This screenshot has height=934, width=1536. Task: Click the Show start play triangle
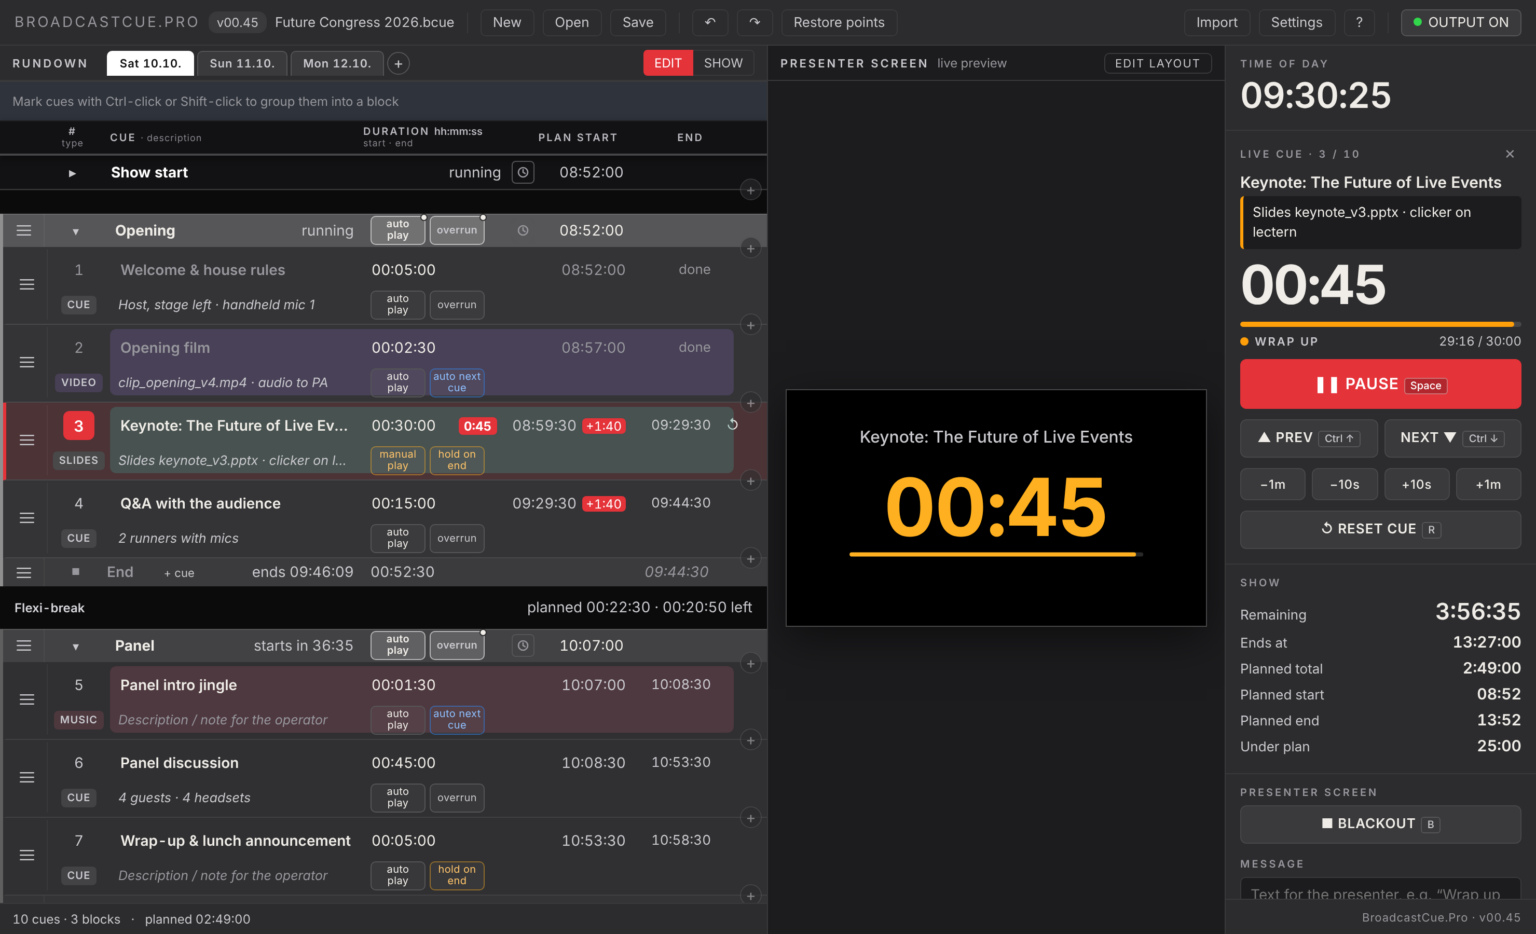pyautogui.click(x=72, y=173)
